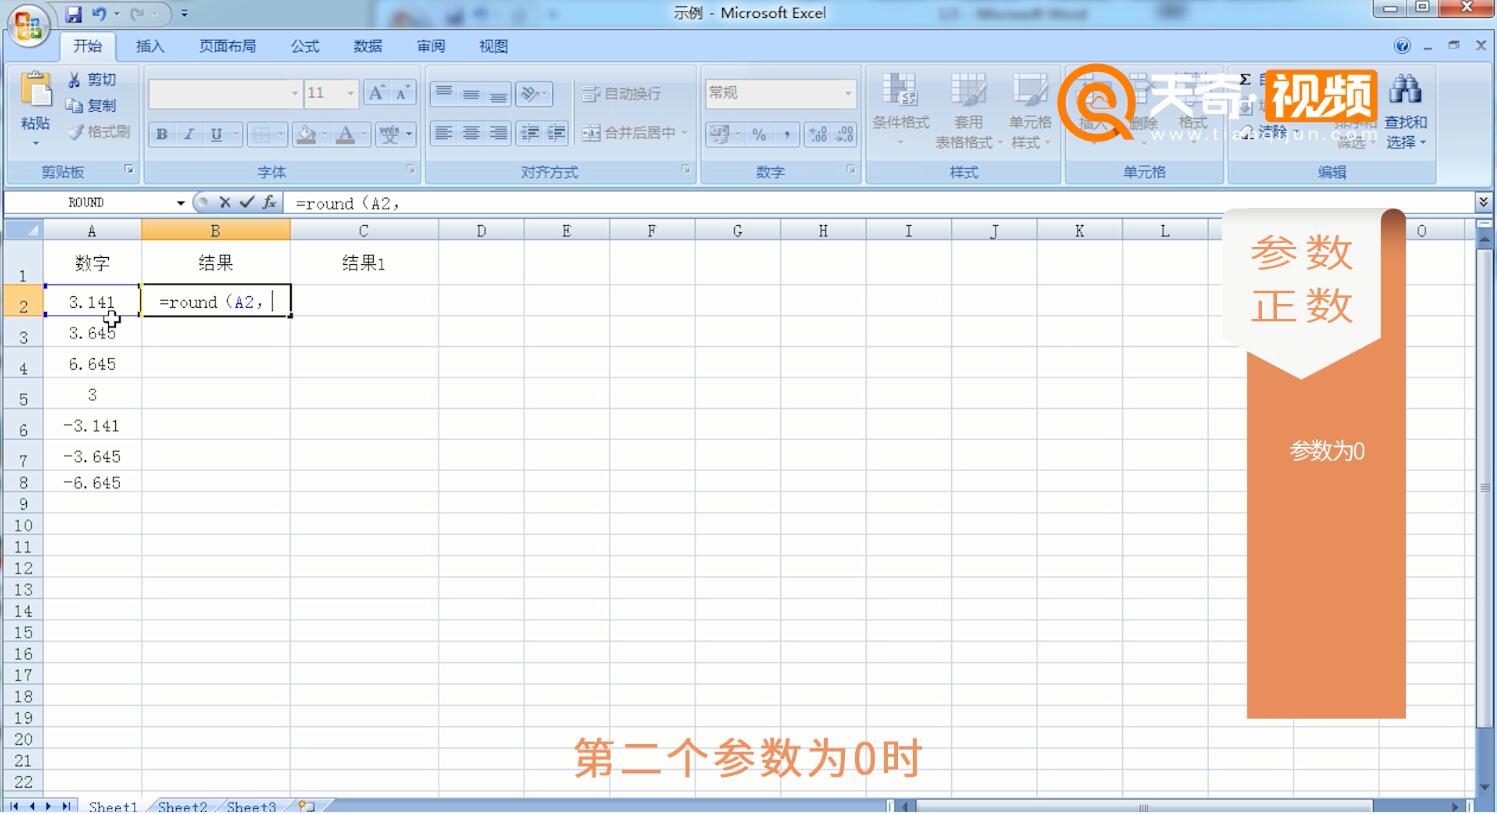1497x814 pixels.
Task: Apply the fill color bucket
Action: [x=306, y=134]
